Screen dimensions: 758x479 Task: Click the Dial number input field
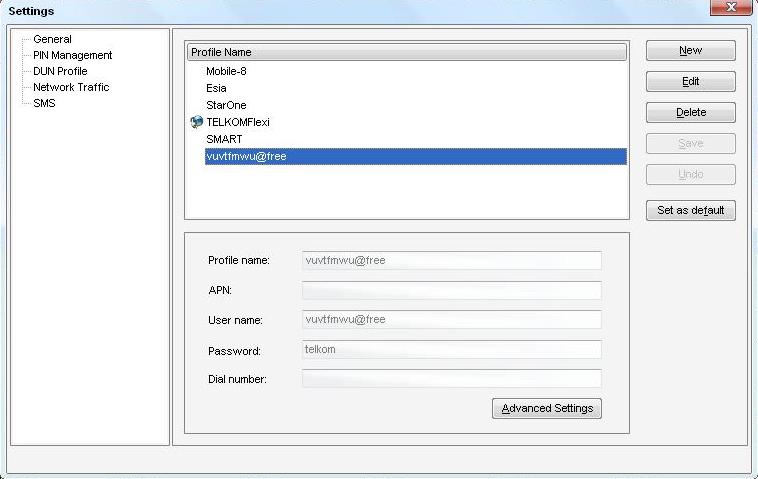(452, 378)
